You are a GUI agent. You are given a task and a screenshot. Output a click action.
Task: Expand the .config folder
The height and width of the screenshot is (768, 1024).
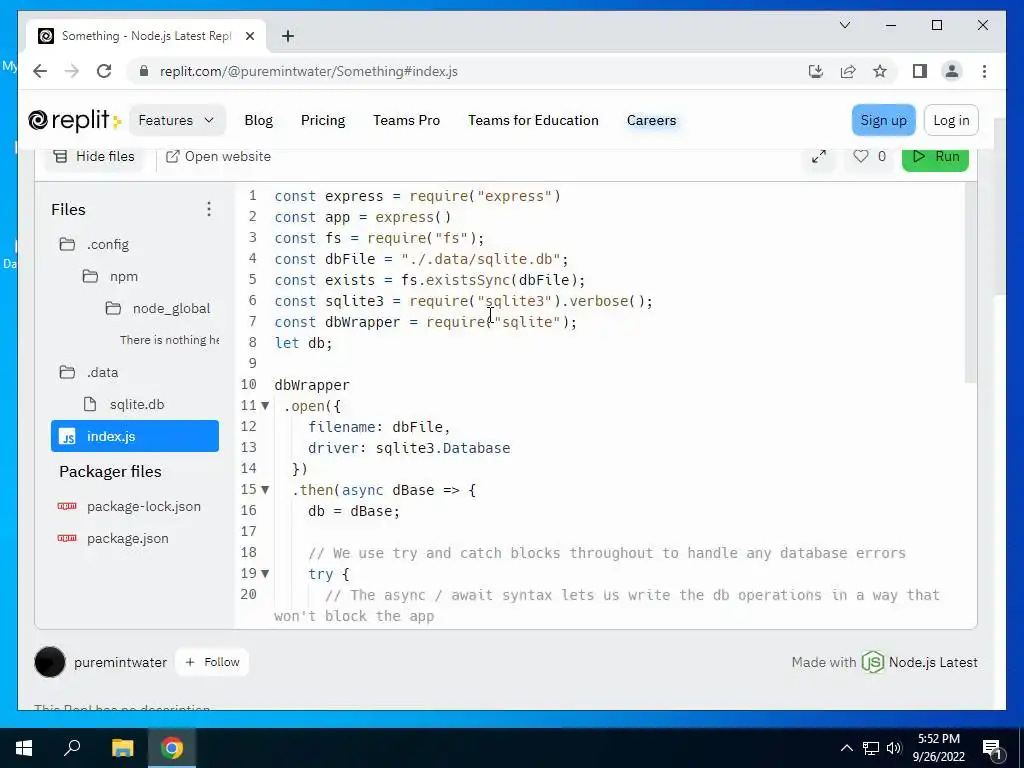coord(94,244)
